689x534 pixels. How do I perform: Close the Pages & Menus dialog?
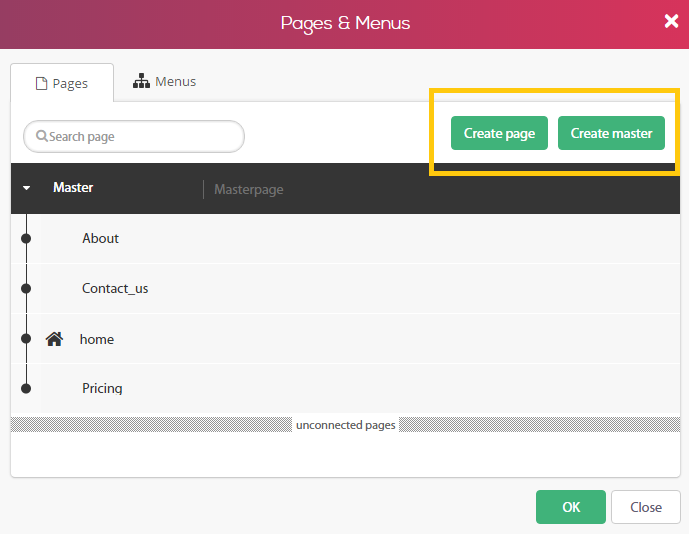pos(671,21)
